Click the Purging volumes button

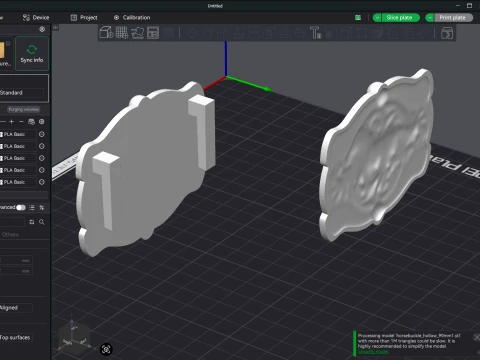pyautogui.click(x=23, y=109)
